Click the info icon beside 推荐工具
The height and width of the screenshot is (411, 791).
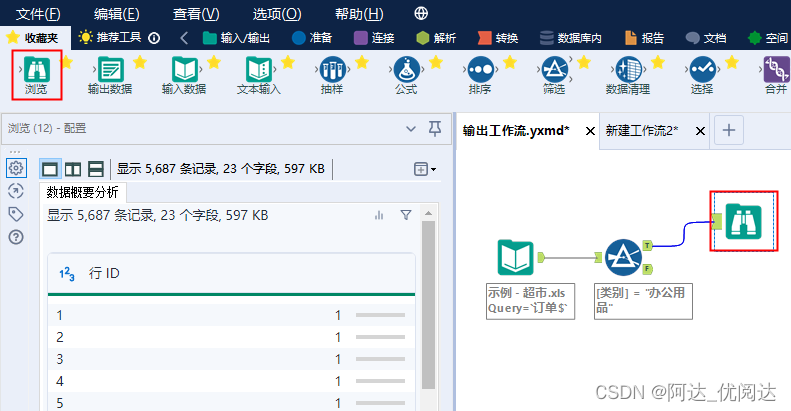pos(155,38)
